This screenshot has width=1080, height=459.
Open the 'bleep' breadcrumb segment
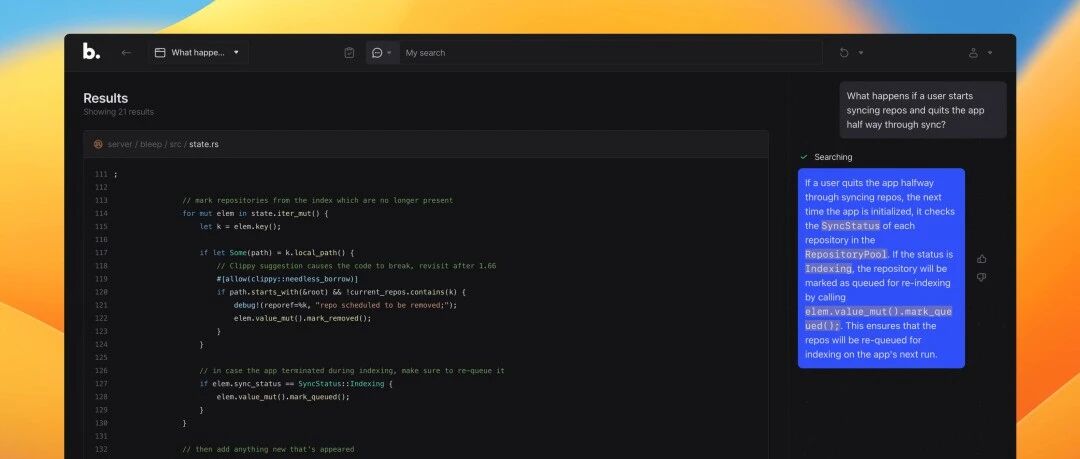(152, 144)
